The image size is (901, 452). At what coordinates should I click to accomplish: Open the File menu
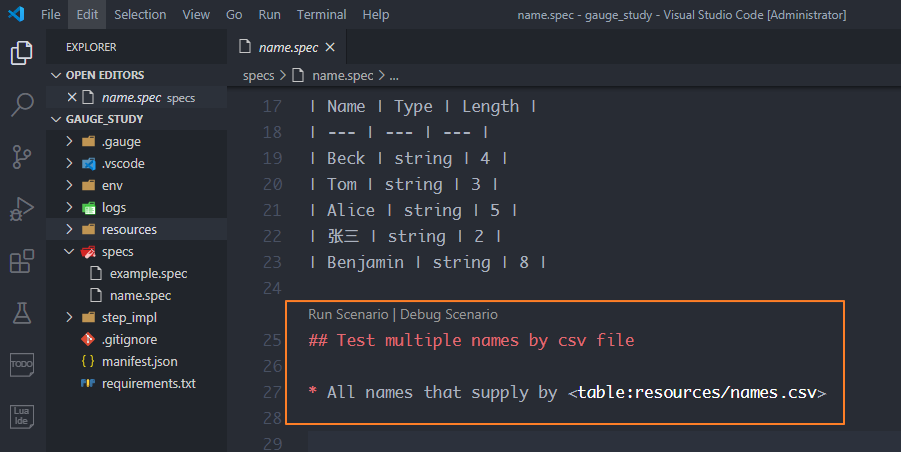pos(51,14)
